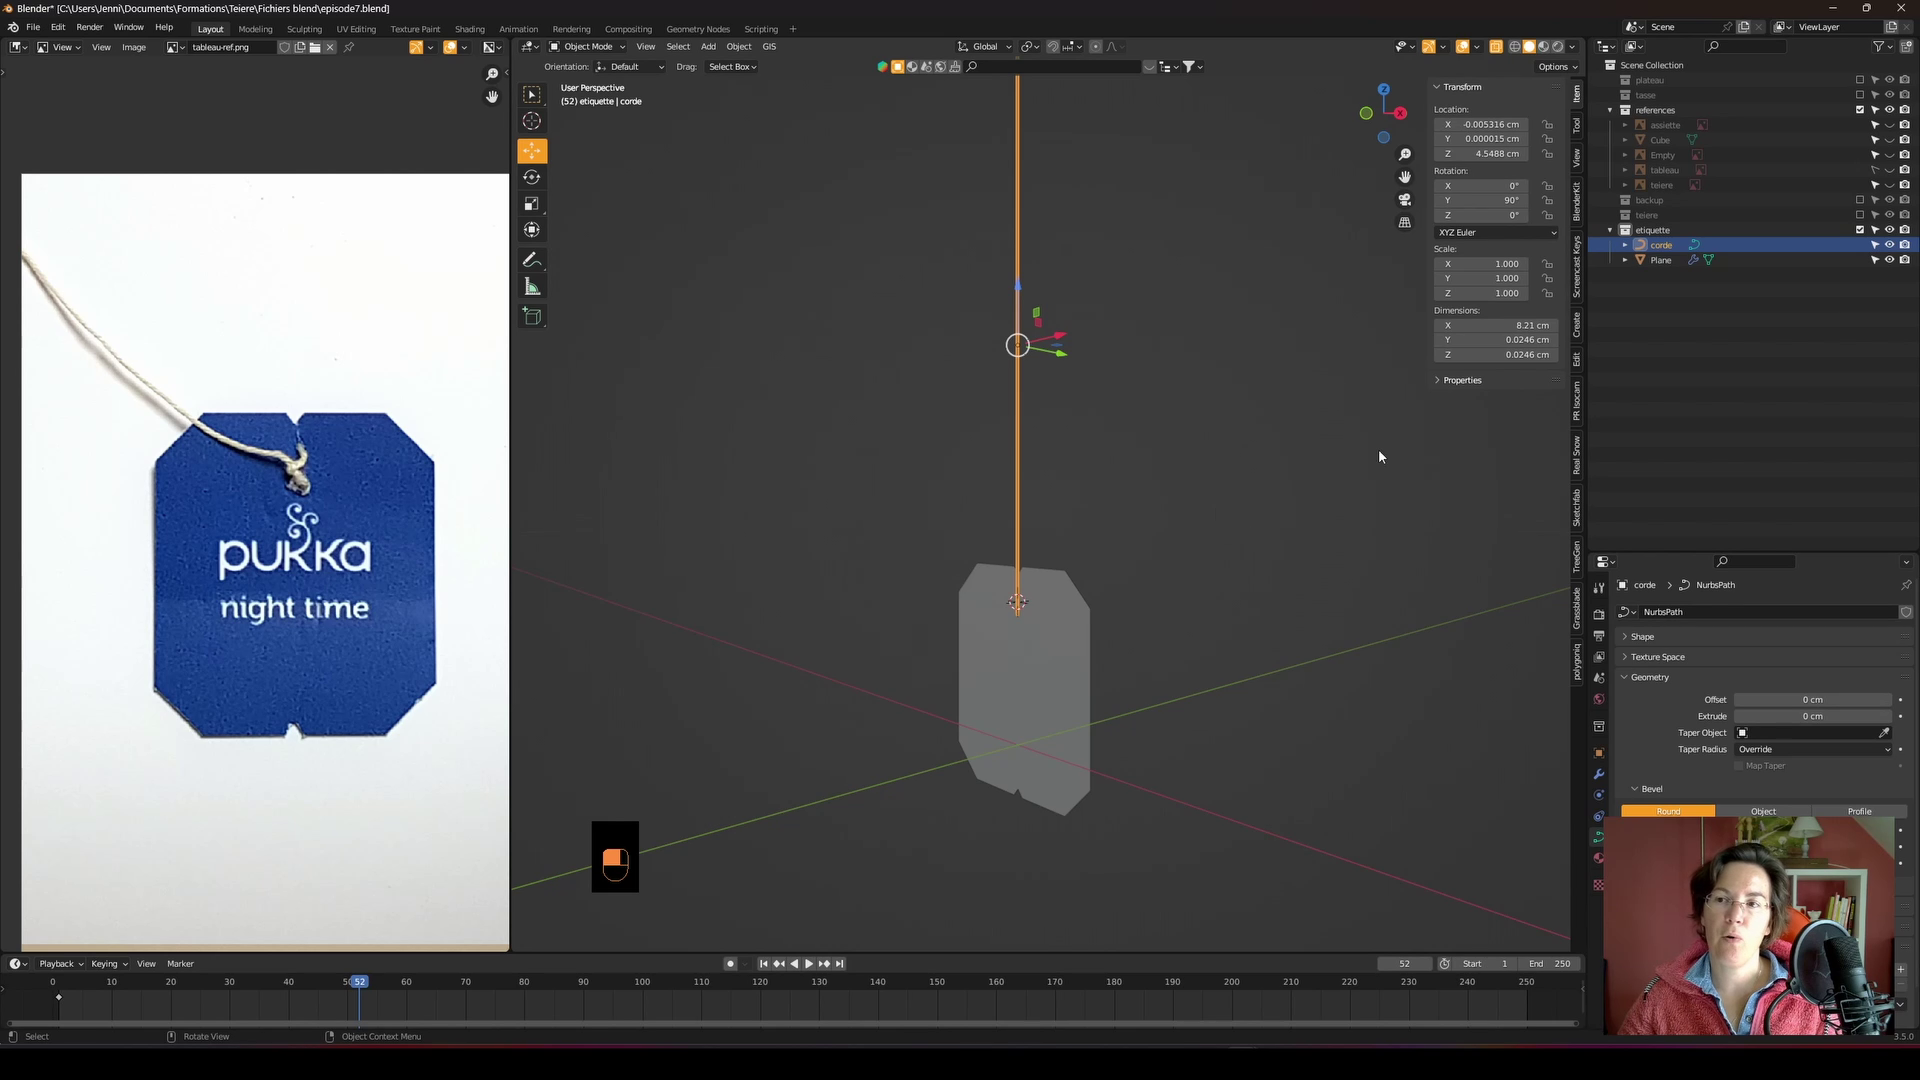Activate the Add Cube tool
The image size is (1920, 1080).
(532, 316)
